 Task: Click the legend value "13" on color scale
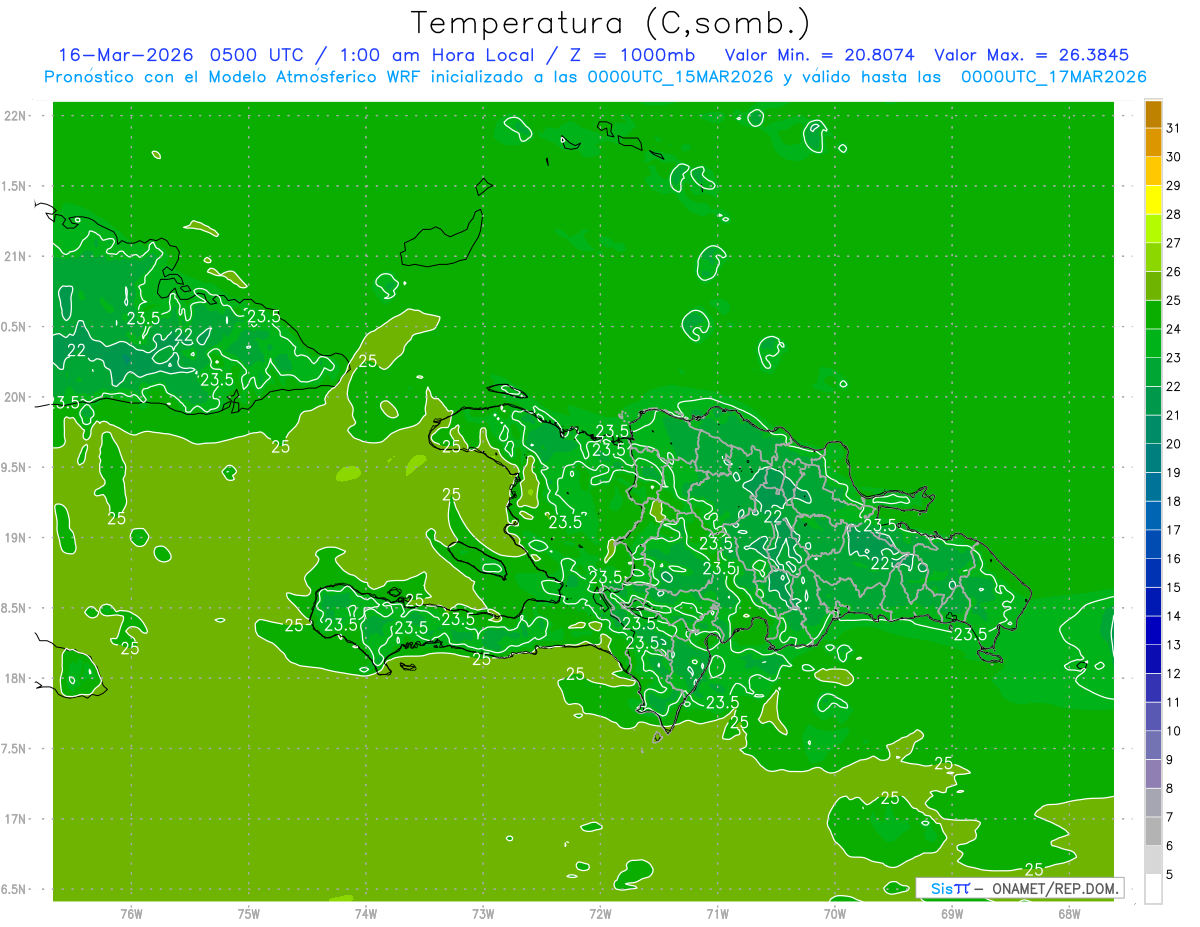click(1174, 645)
